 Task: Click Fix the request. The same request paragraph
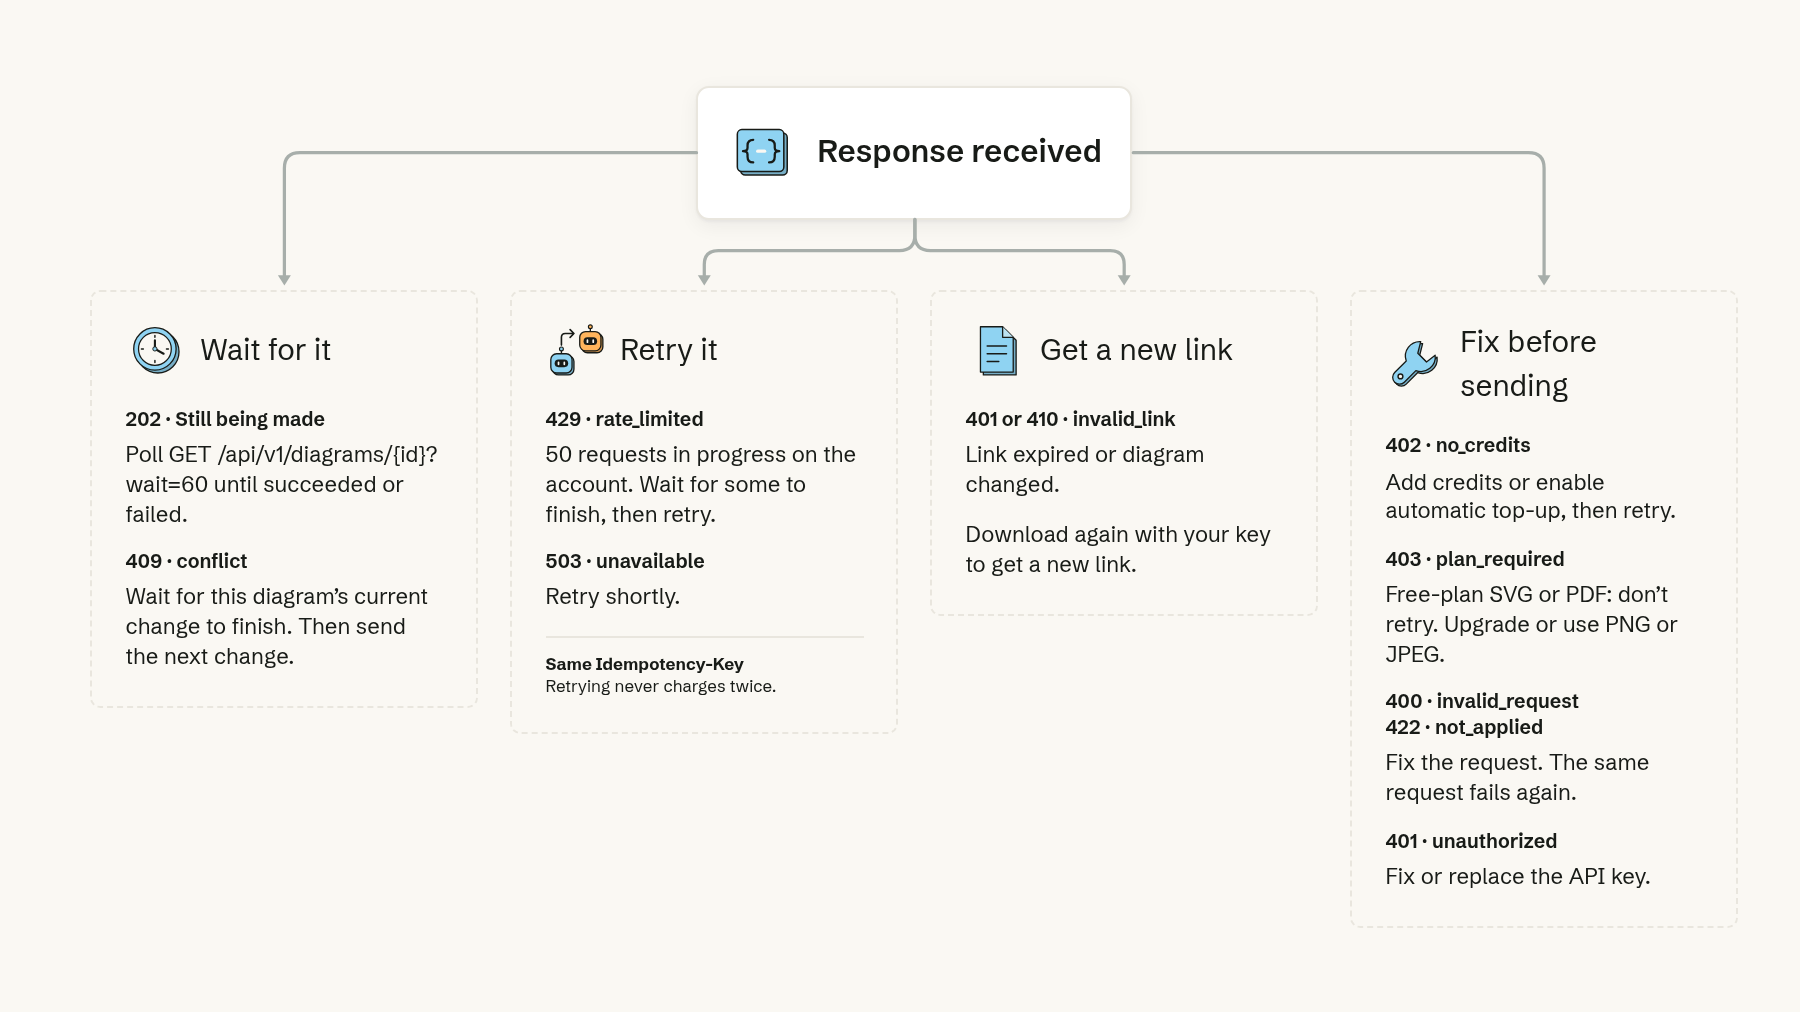(x=1516, y=777)
